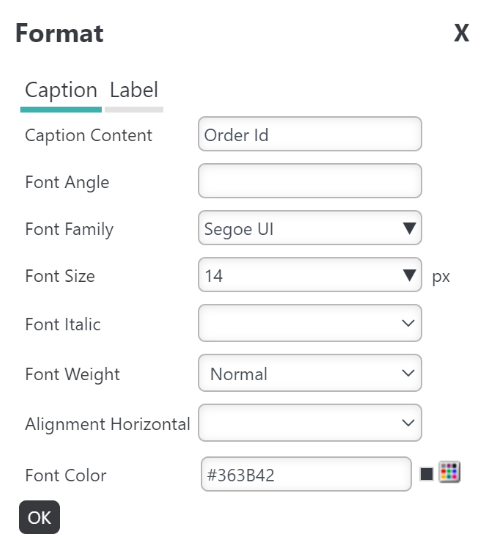Click the Font Italic chevron icon

click(x=408, y=323)
